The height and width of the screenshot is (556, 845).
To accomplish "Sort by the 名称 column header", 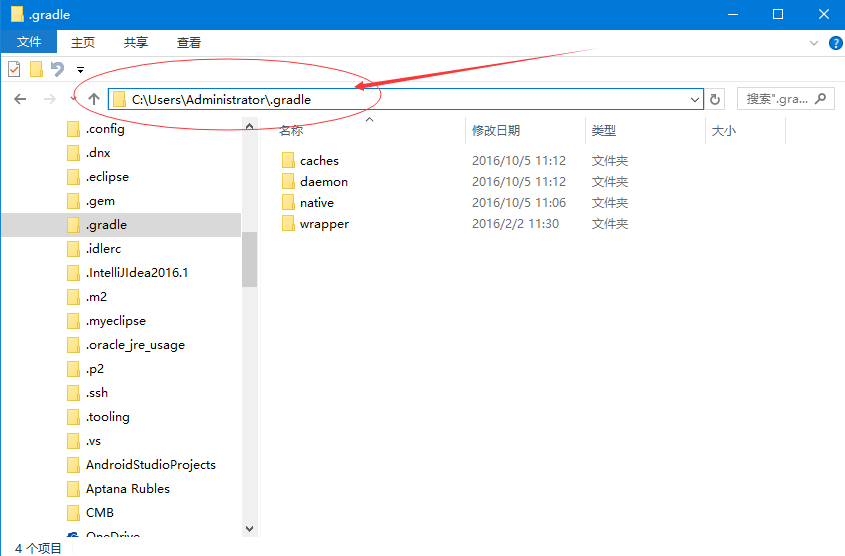I will coord(291,130).
